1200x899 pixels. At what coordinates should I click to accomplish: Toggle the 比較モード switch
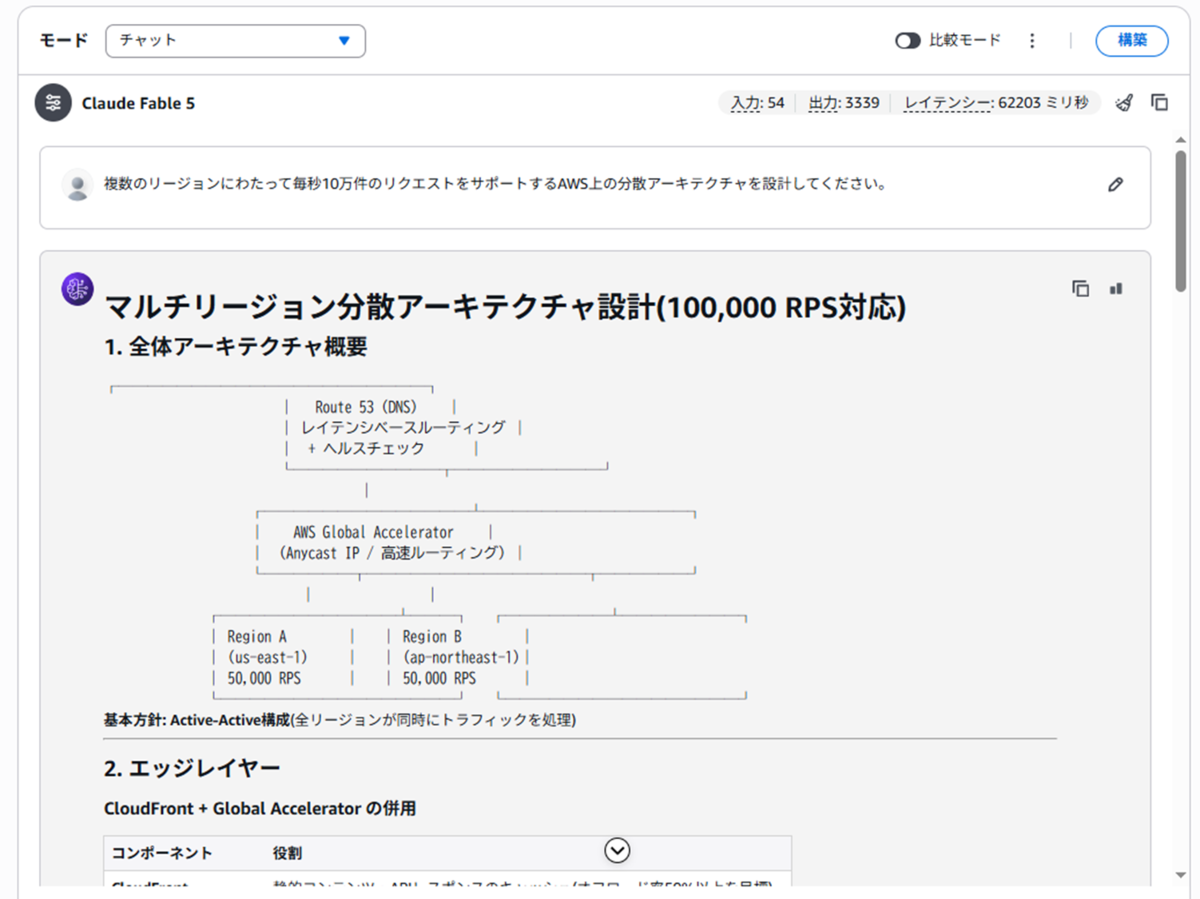point(908,41)
